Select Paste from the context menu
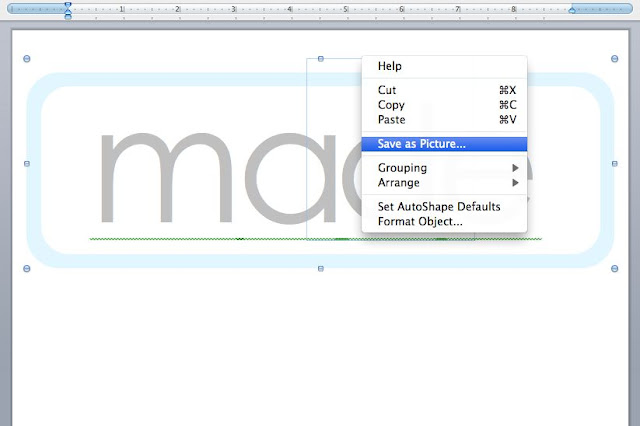Screen dimensions: 640x426 pos(444,120)
